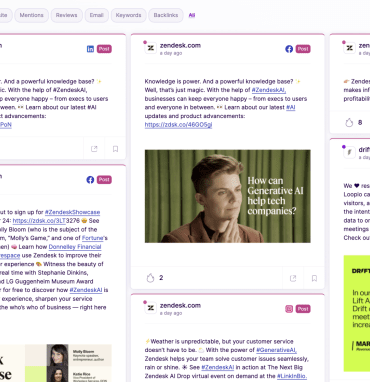Click the like icon showing 2 likes

pyautogui.click(x=150, y=278)
